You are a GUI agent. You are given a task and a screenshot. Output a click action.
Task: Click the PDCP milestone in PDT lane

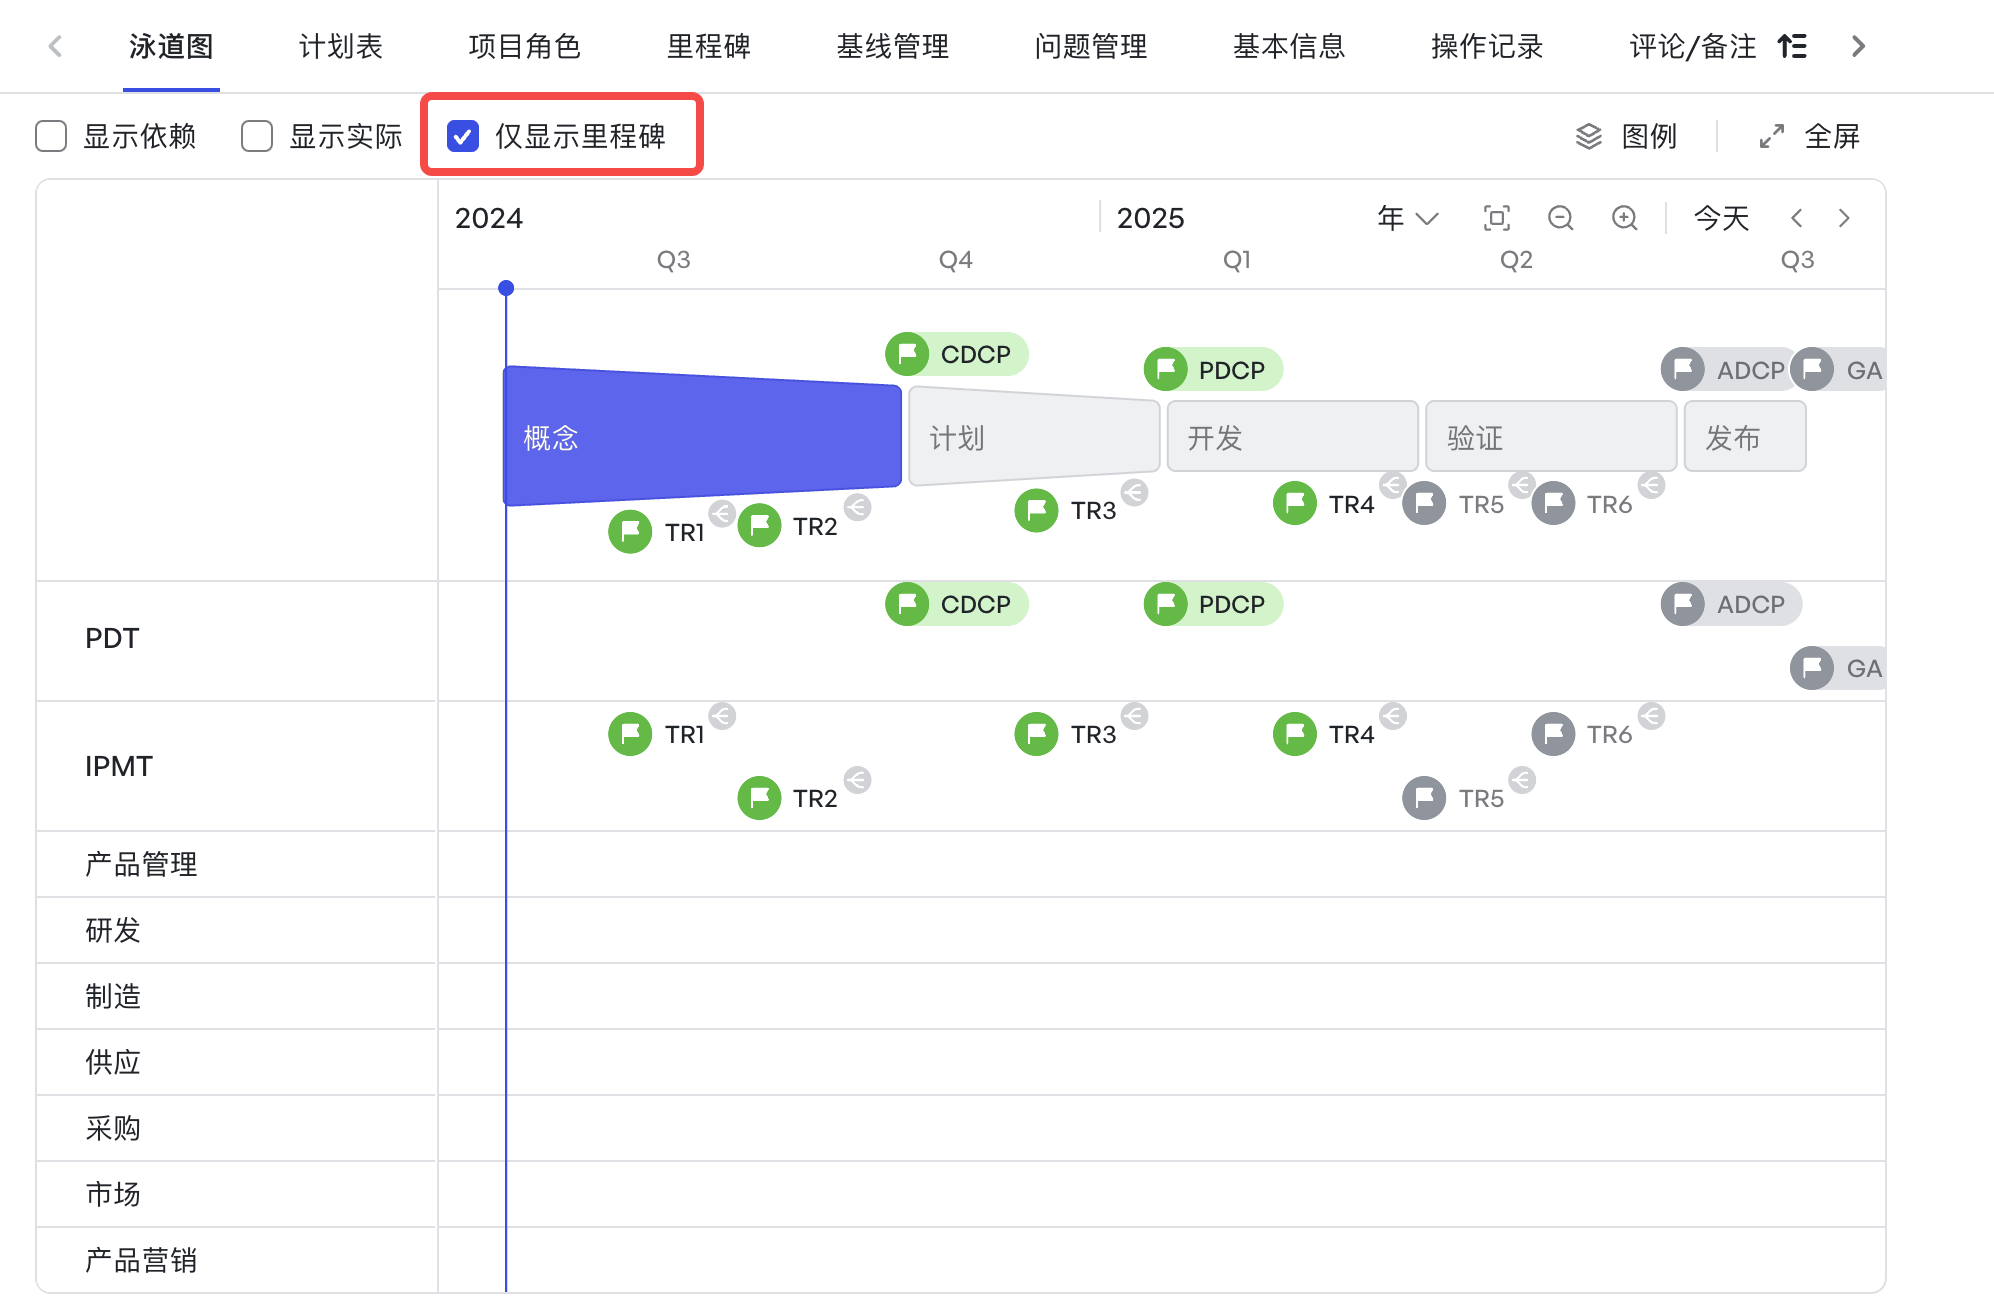click(x=1213, y=604)
